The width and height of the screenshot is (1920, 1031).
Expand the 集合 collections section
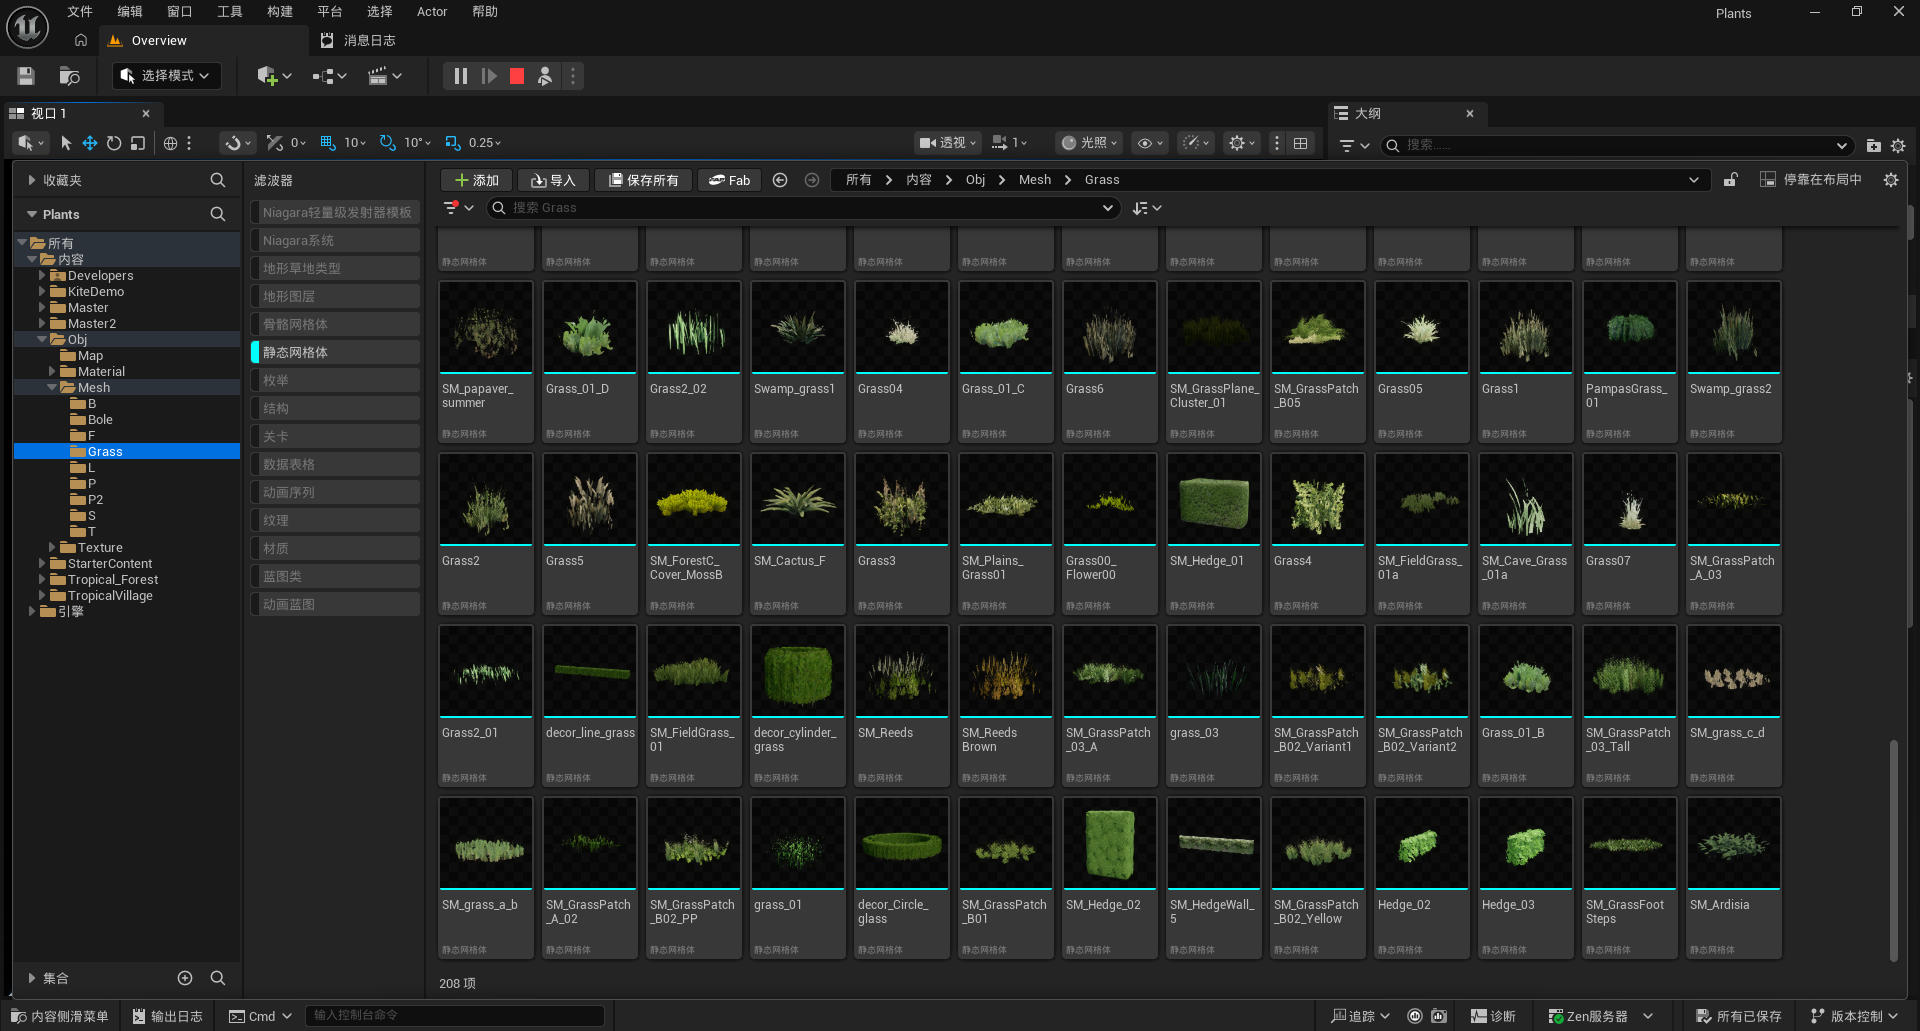pos(32,978)
